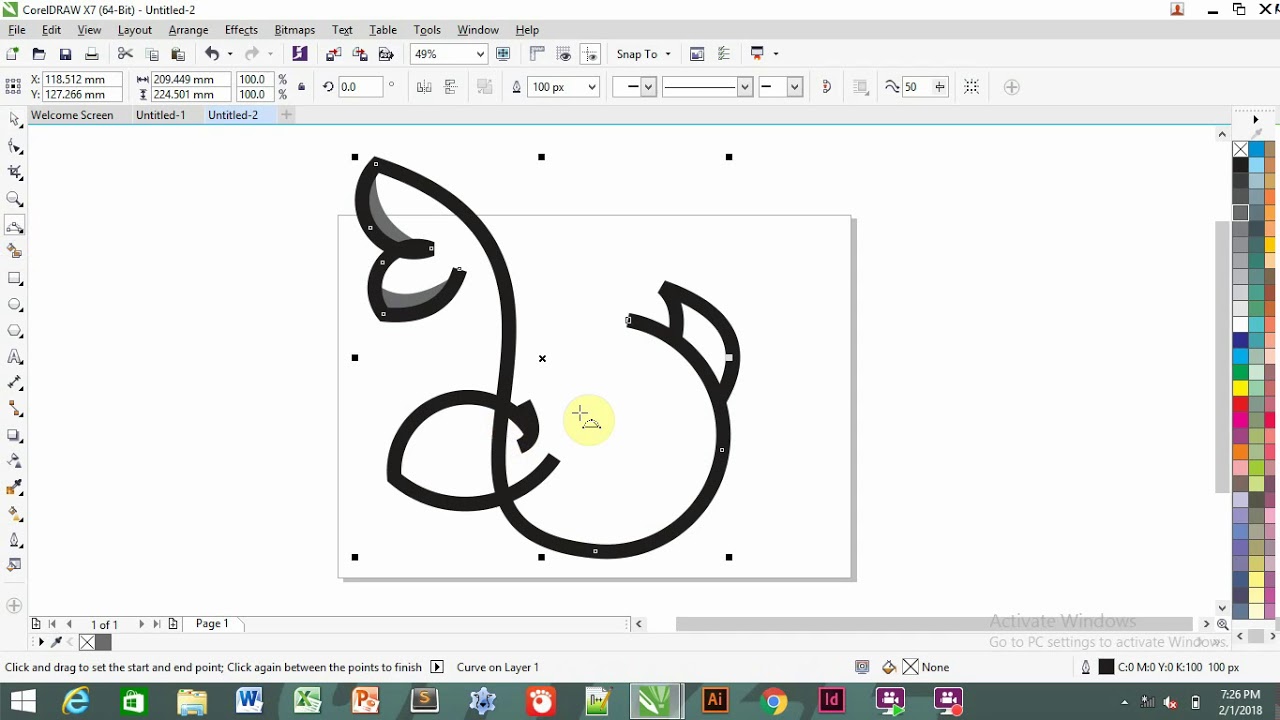This screenshot has height=720, width=1280.
Task: Open the Application Launcher dropdown arrow
Action: click(x=775, y=54)
